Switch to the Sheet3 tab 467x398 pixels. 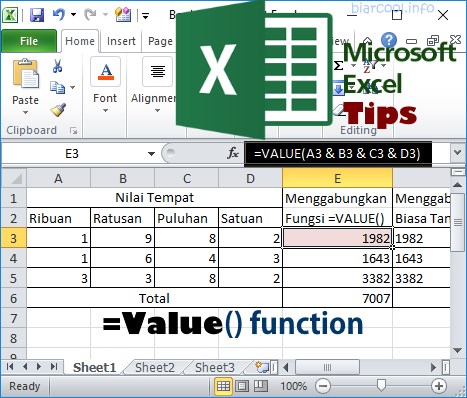(x=215, y=367)
